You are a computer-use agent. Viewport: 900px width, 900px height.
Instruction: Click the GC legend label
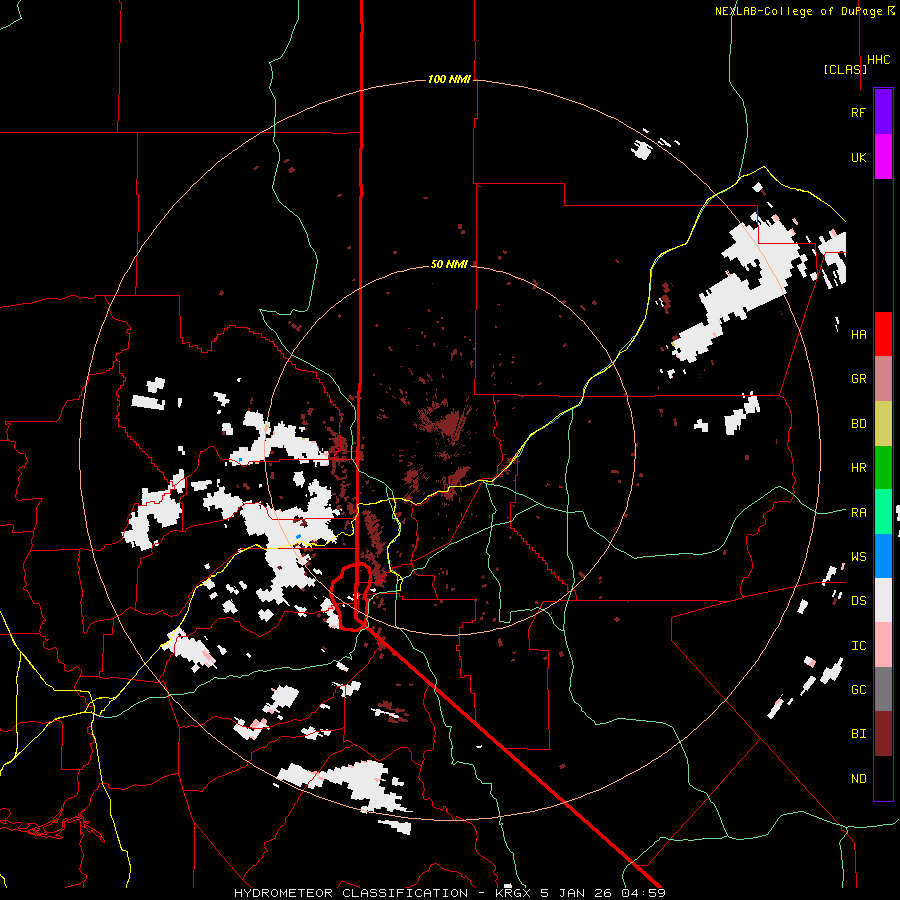[x=858, y=690]
